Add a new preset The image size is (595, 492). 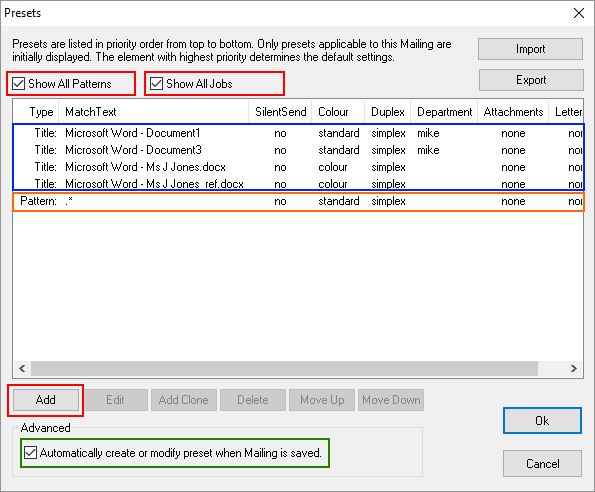tap(46, 400)
